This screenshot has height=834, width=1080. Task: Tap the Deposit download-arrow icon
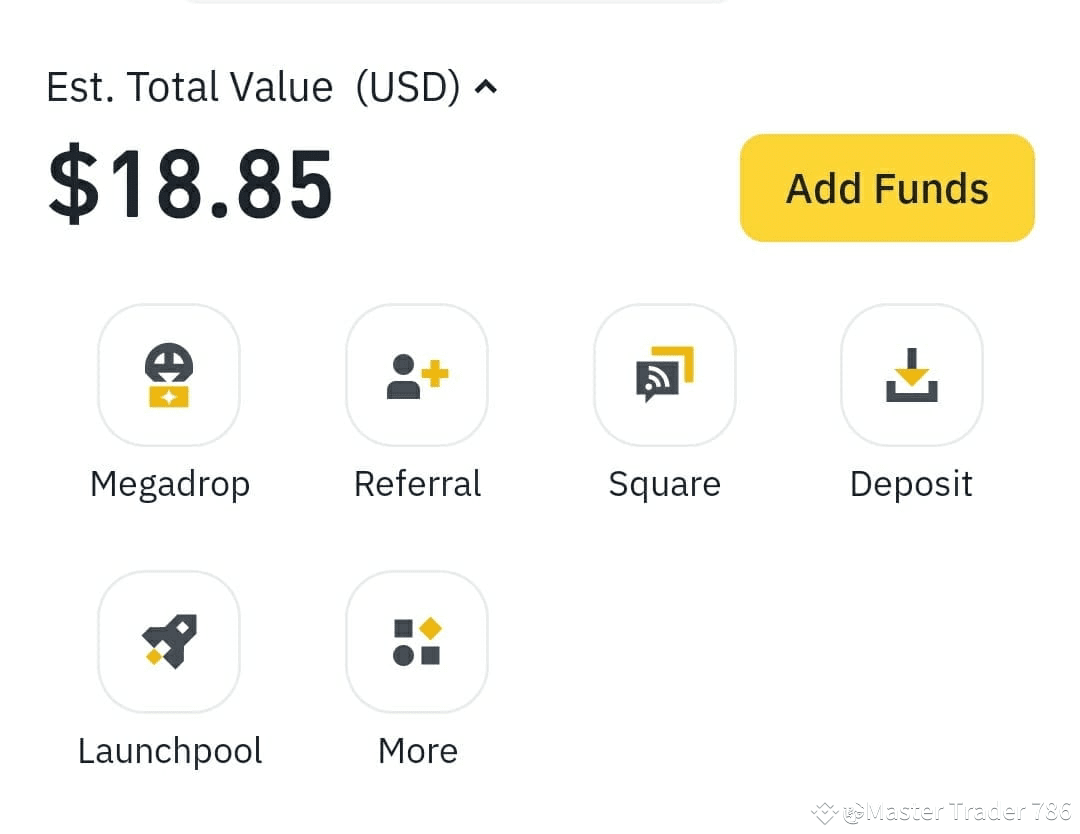pyautogui.click(x=912, y=375)
